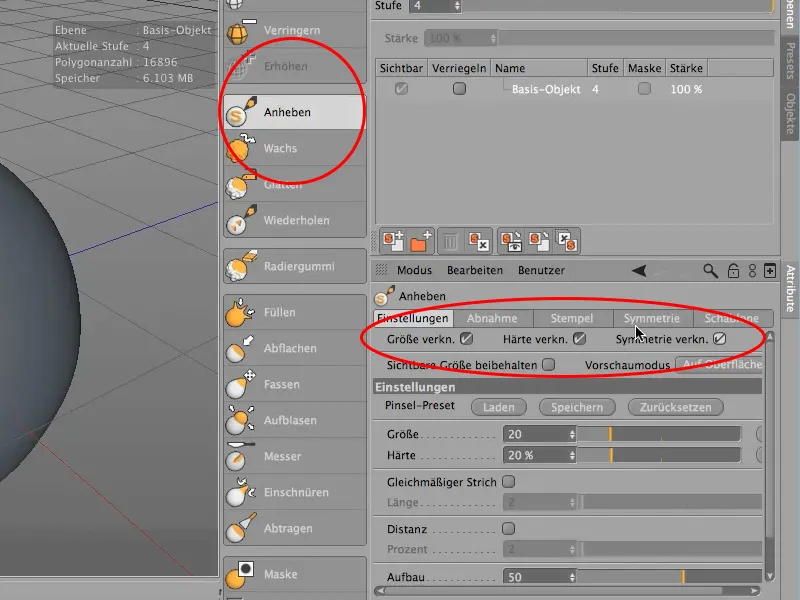Image resolution: width=800 pixels, height=600 pixels.
Task: Select the Erhöhen subdivide tool
Action: point(295,66)
